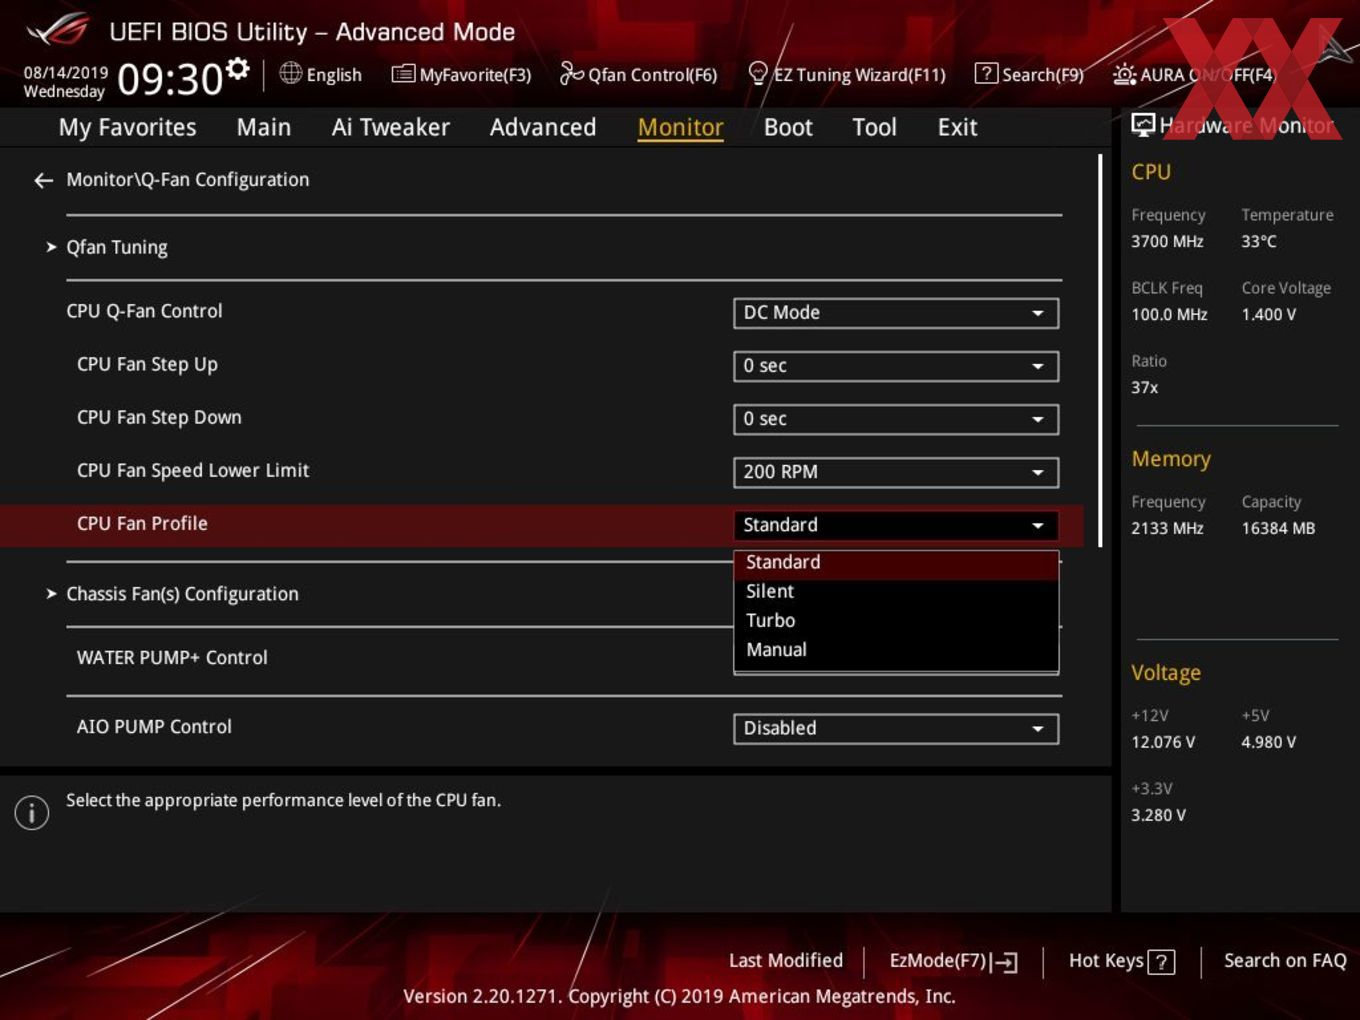Image resolution: width=1360 pixels, height=1020 pixels.
Task: Click the Hot Keys question mark icon
Action: tap(1161, 962)
